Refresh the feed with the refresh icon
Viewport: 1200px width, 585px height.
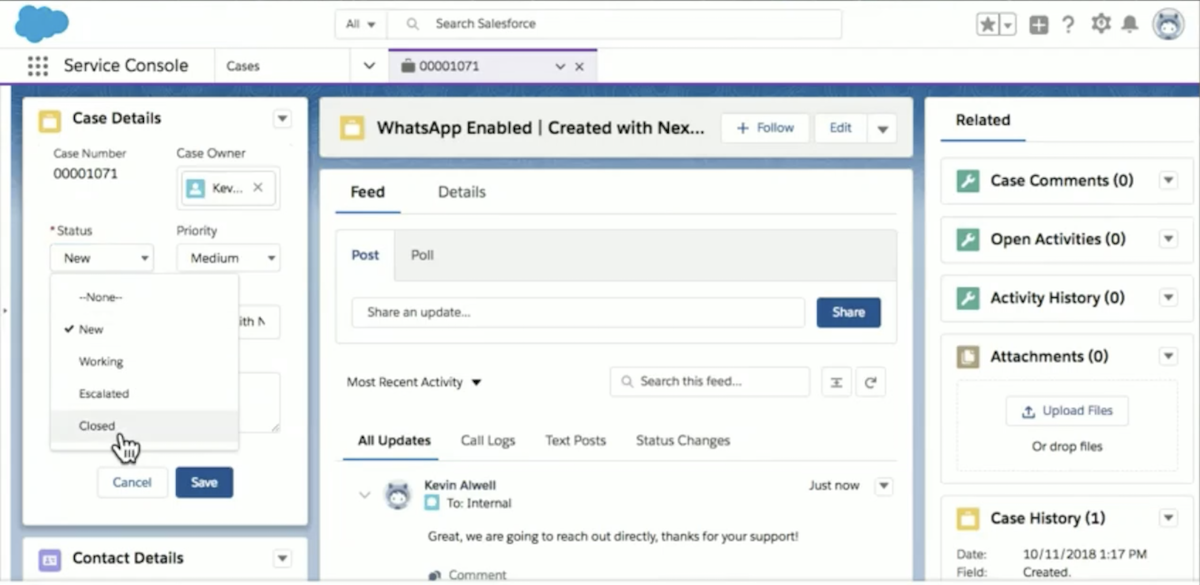point(870,382)
